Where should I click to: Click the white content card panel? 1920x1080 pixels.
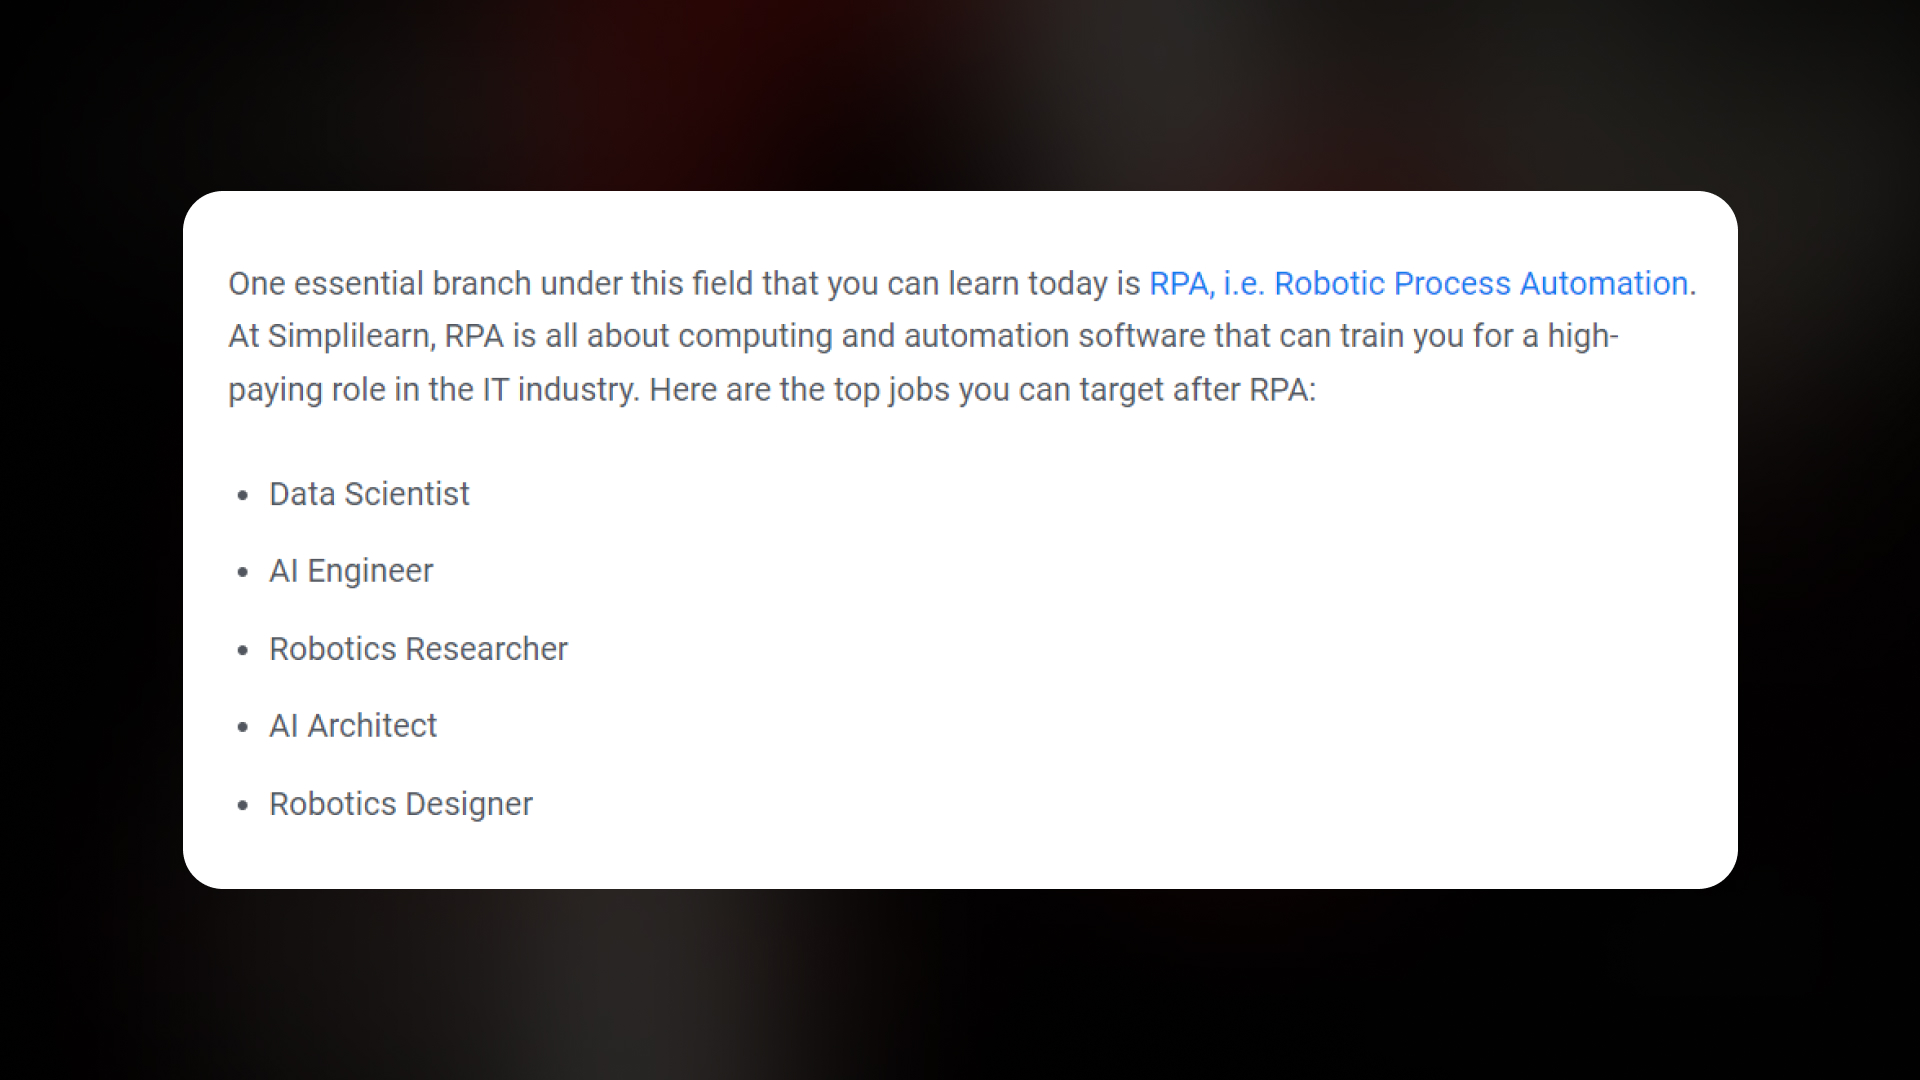(x=960, y=539)
